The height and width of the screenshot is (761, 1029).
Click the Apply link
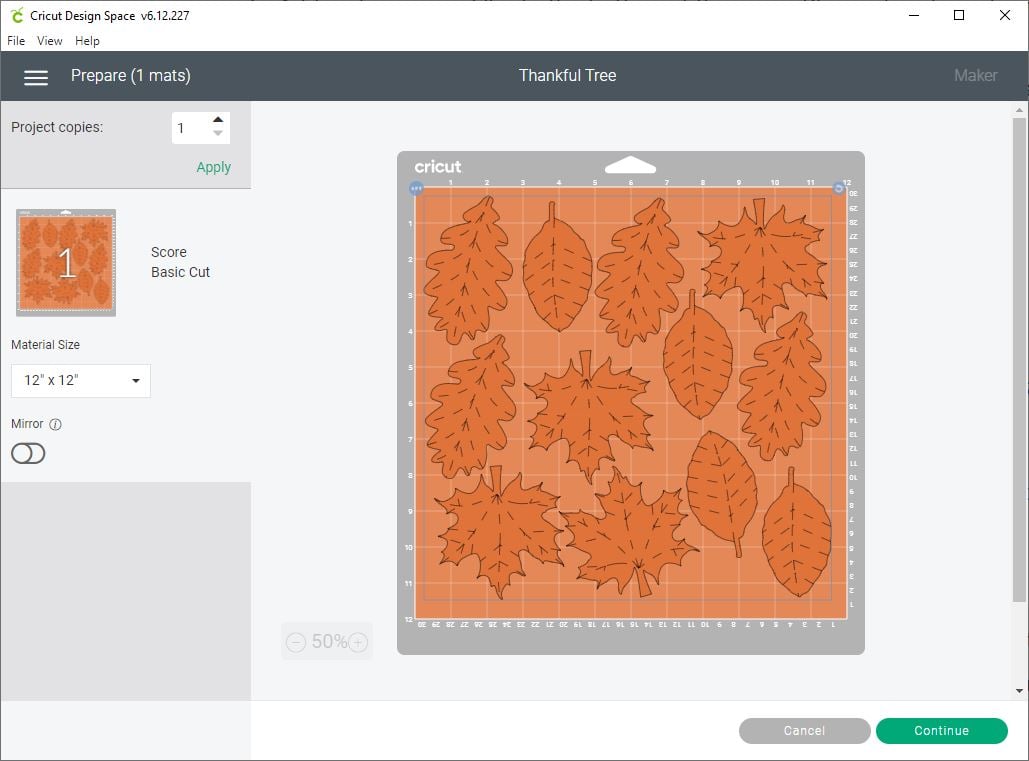(x=213, y=167)
